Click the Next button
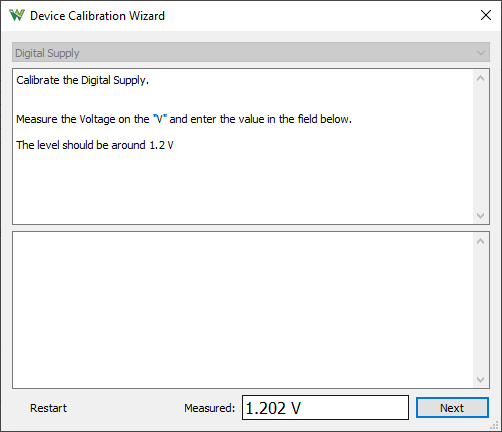The height and width of the screenshot is (432, 502). tap(452, 407)
